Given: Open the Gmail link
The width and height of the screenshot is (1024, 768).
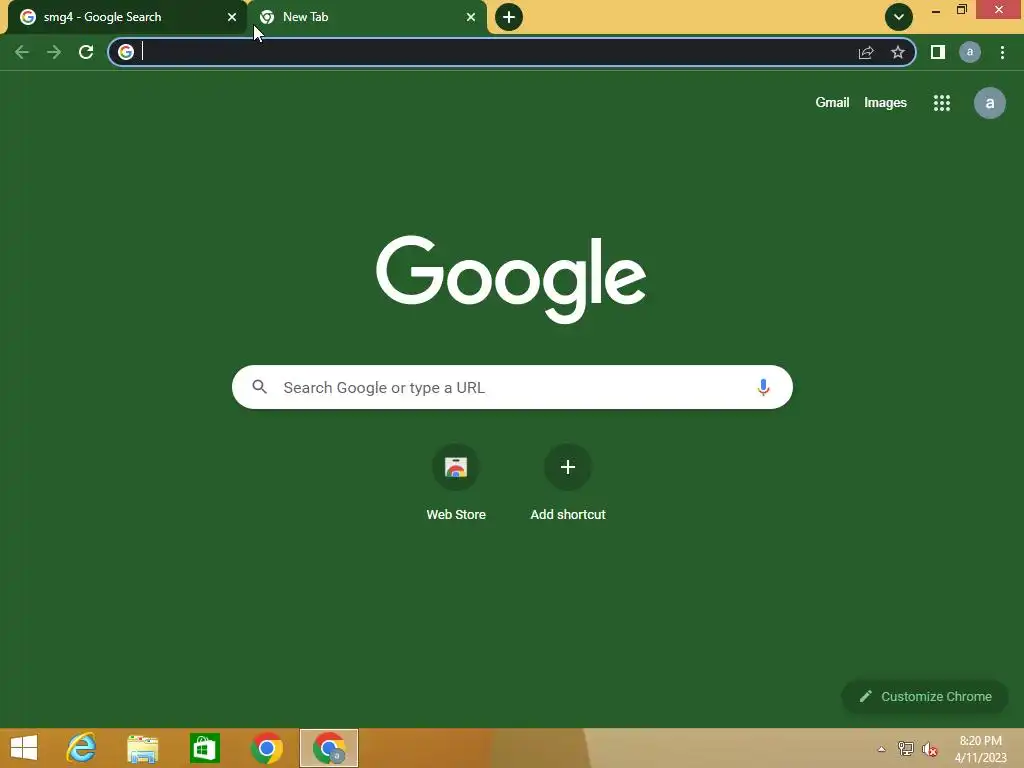Looking at the screenshot, I should [832, 103].
